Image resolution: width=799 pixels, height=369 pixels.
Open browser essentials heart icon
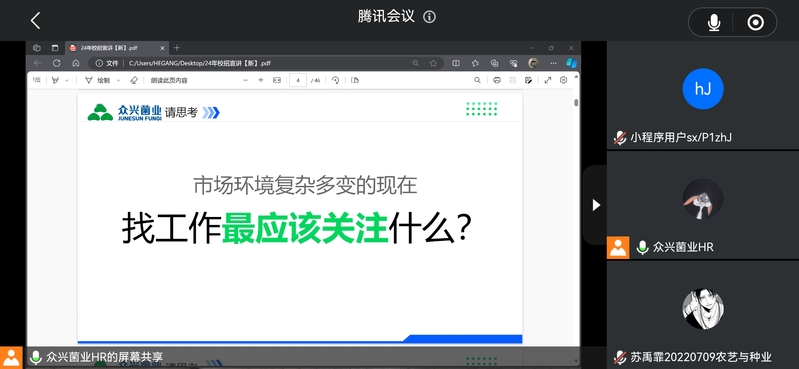click(x=514, y=63)
